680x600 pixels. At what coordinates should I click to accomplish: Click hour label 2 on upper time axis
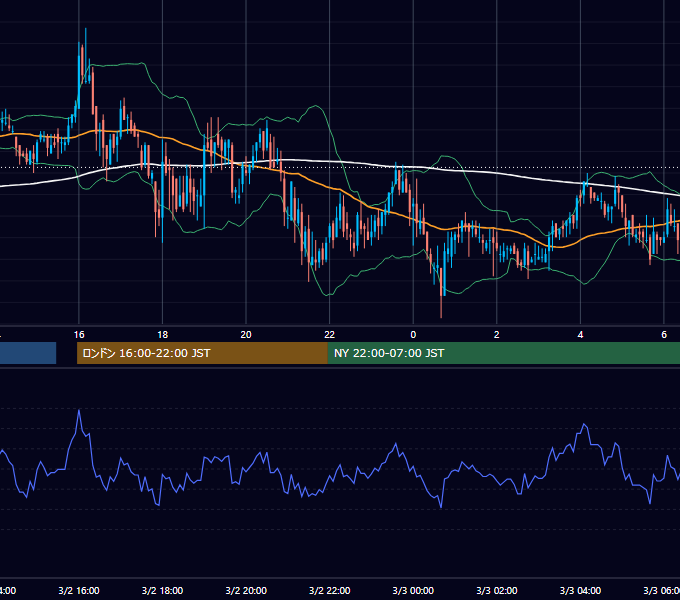(x=497, y=335)
